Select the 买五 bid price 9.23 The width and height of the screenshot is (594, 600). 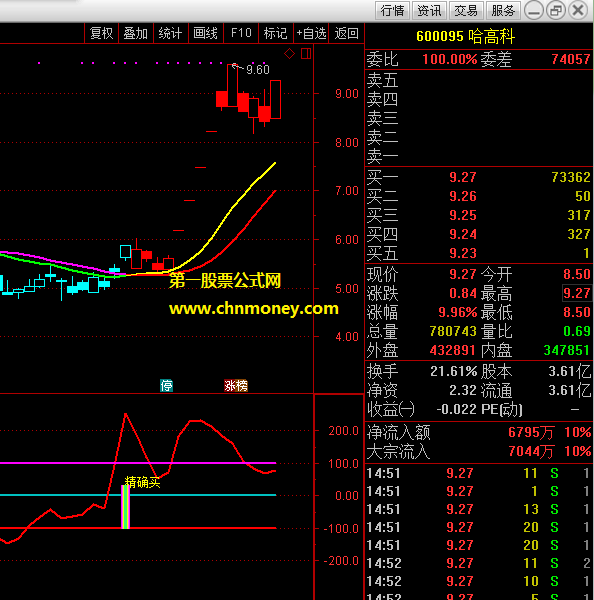(x=463, y=253)
